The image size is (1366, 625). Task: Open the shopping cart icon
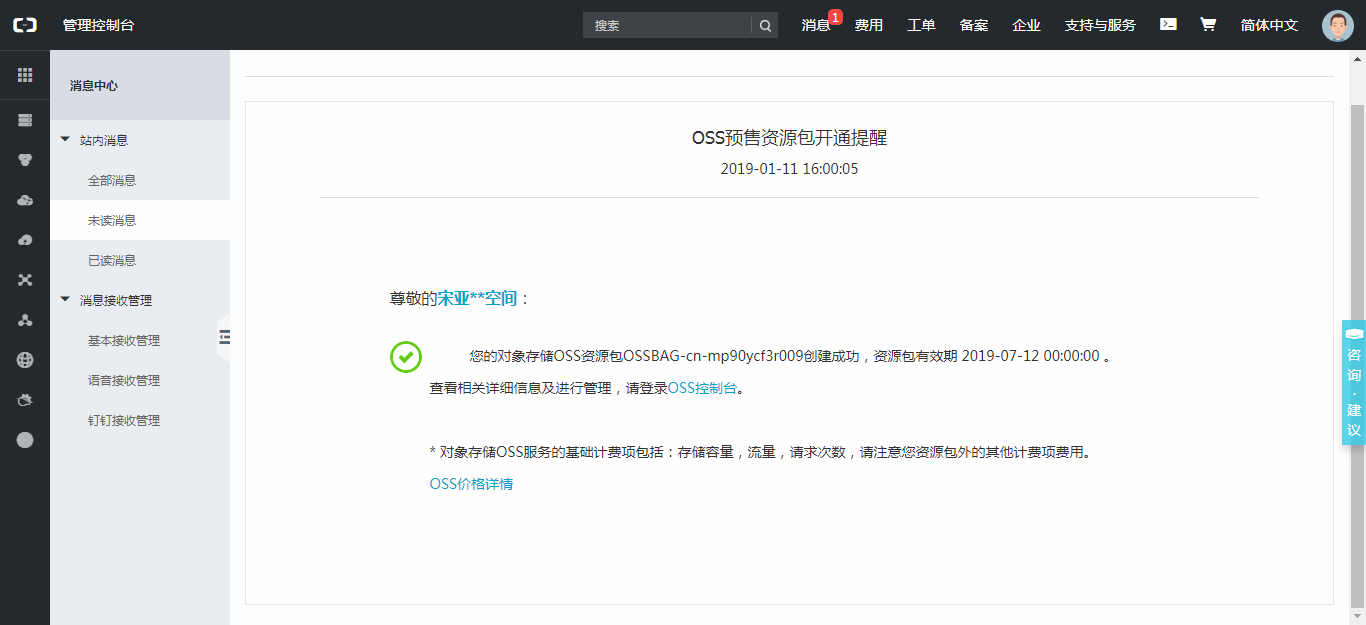pos(1208,24)
